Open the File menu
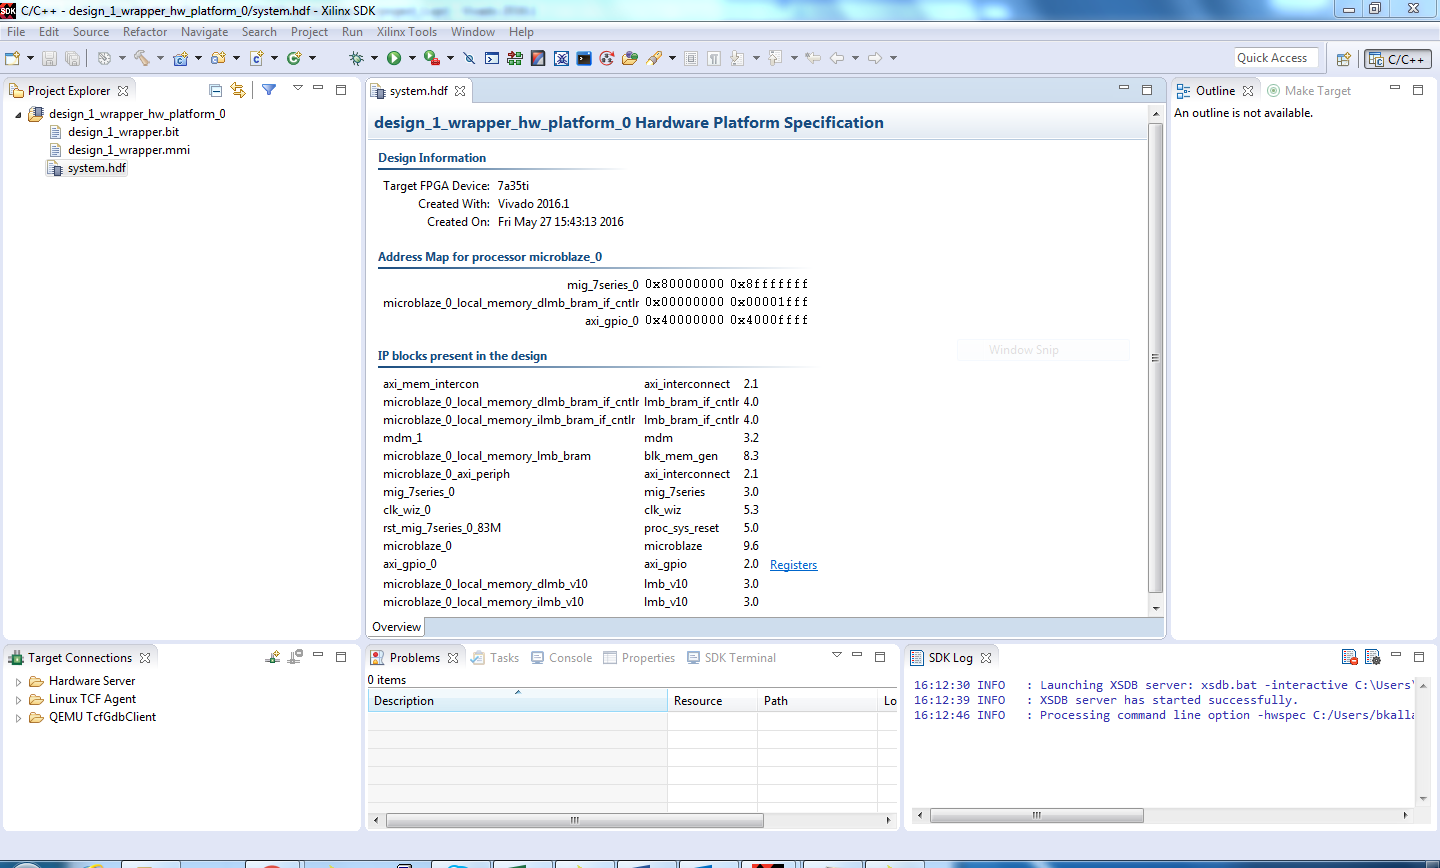1440x868 pixels. click(x=16, y=32)
